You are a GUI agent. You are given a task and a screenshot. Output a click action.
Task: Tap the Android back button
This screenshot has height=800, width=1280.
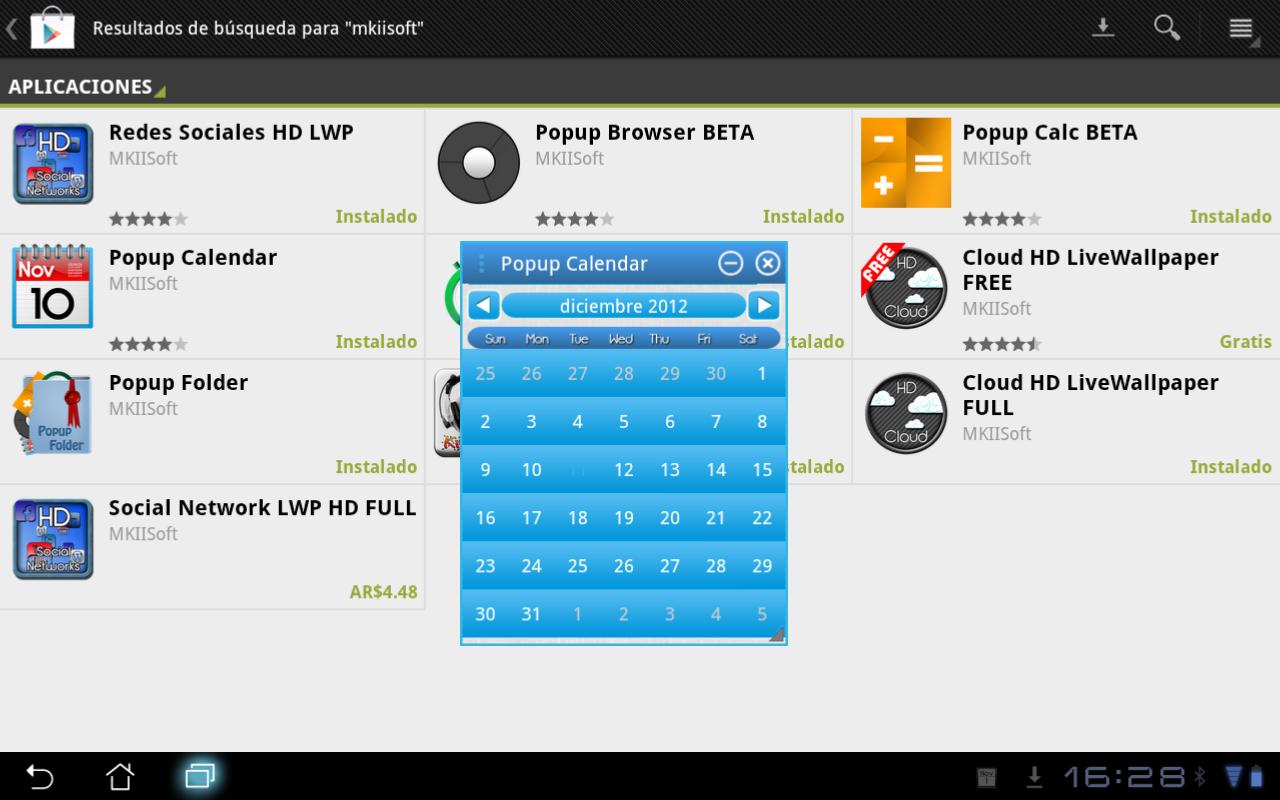(40, 776)
